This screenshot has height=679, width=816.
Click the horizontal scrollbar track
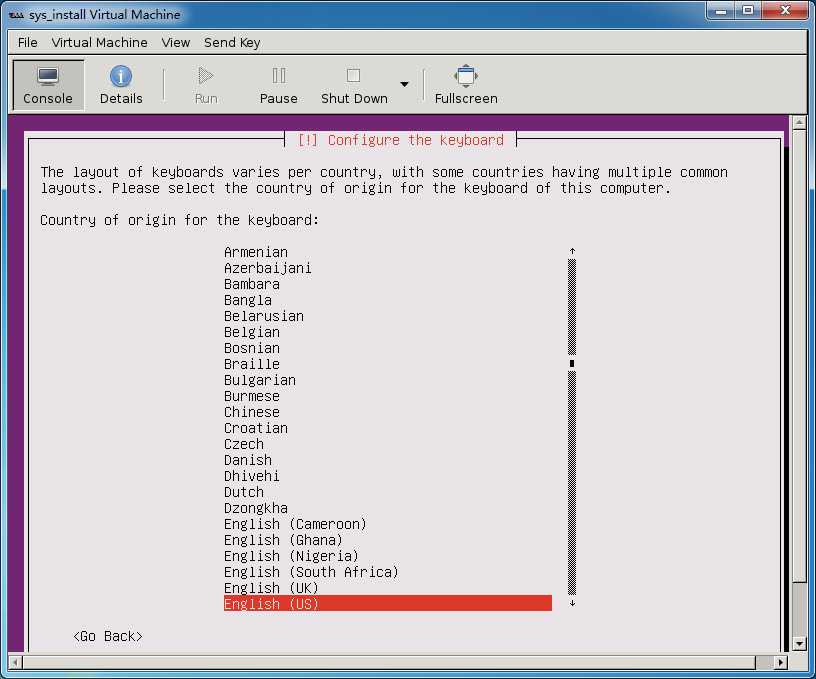389,662
